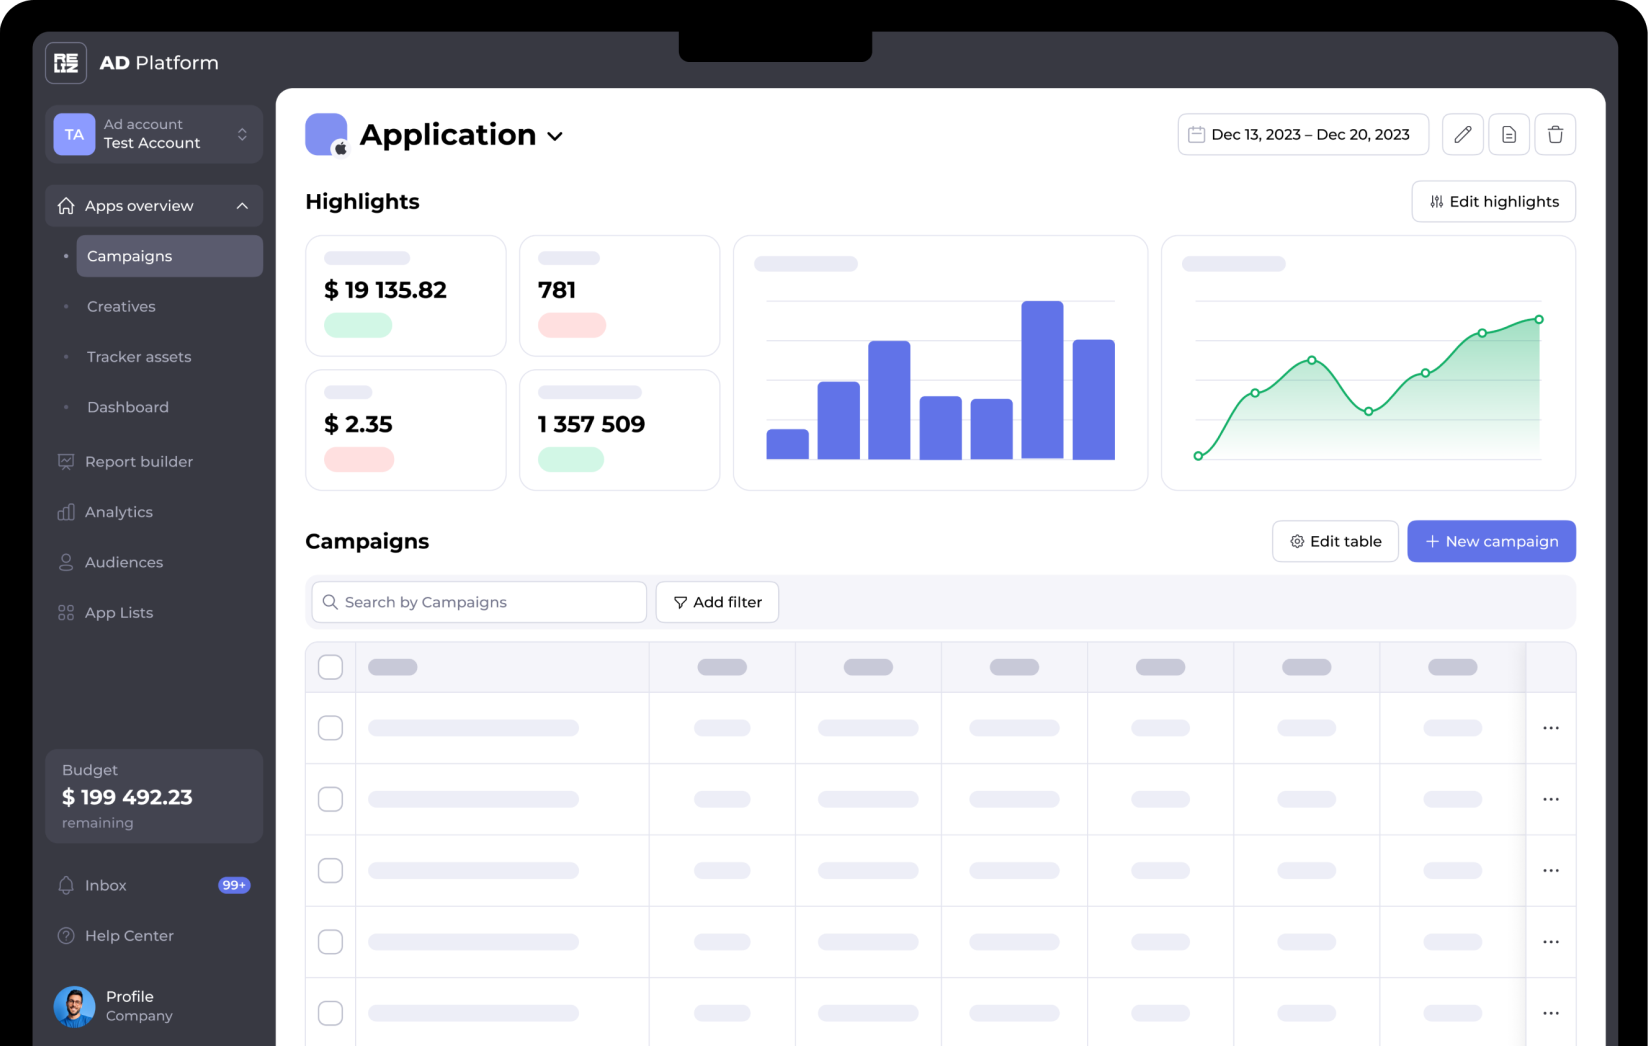Open the Audiences section
The image size is (1648, 1046).
coord(123,562)
